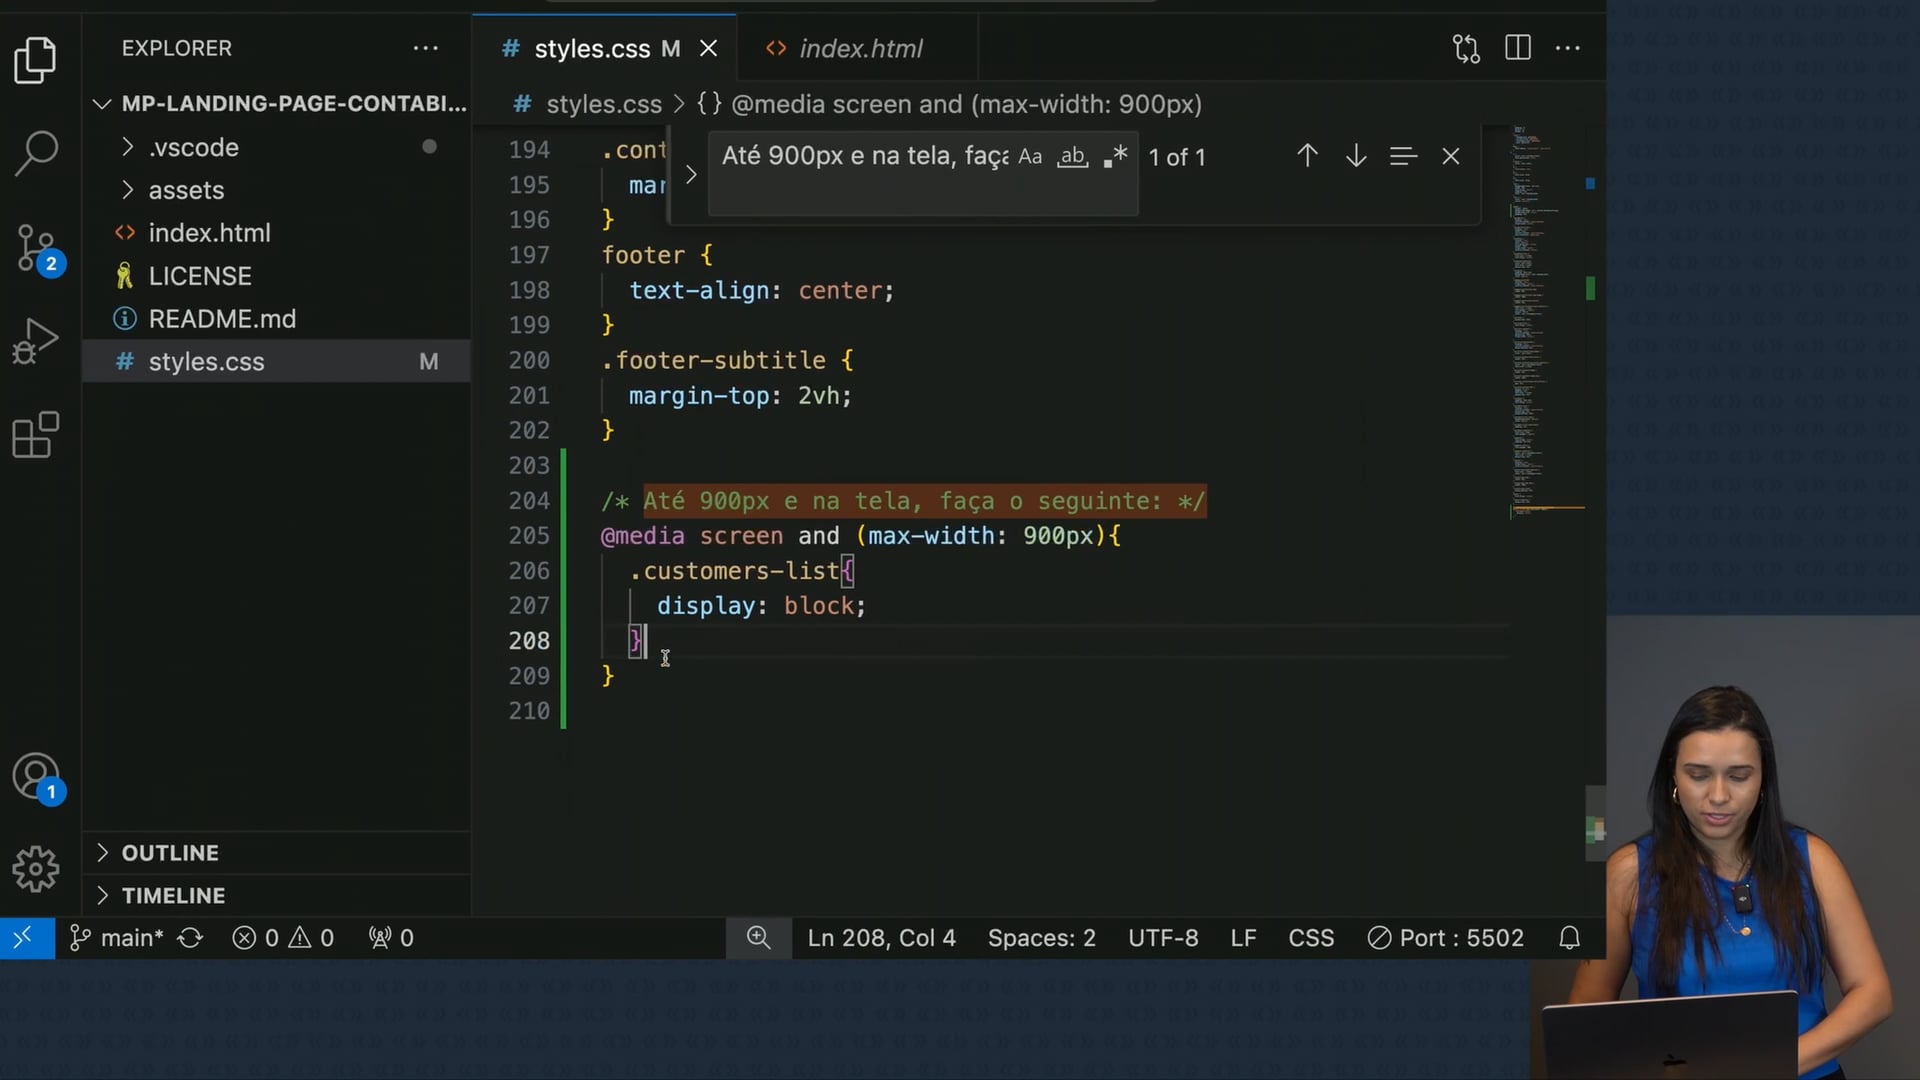This screenshot has height=1080, width=1920.
Task: Open Source Control view with 2 changes
Action: click(36, 248)
